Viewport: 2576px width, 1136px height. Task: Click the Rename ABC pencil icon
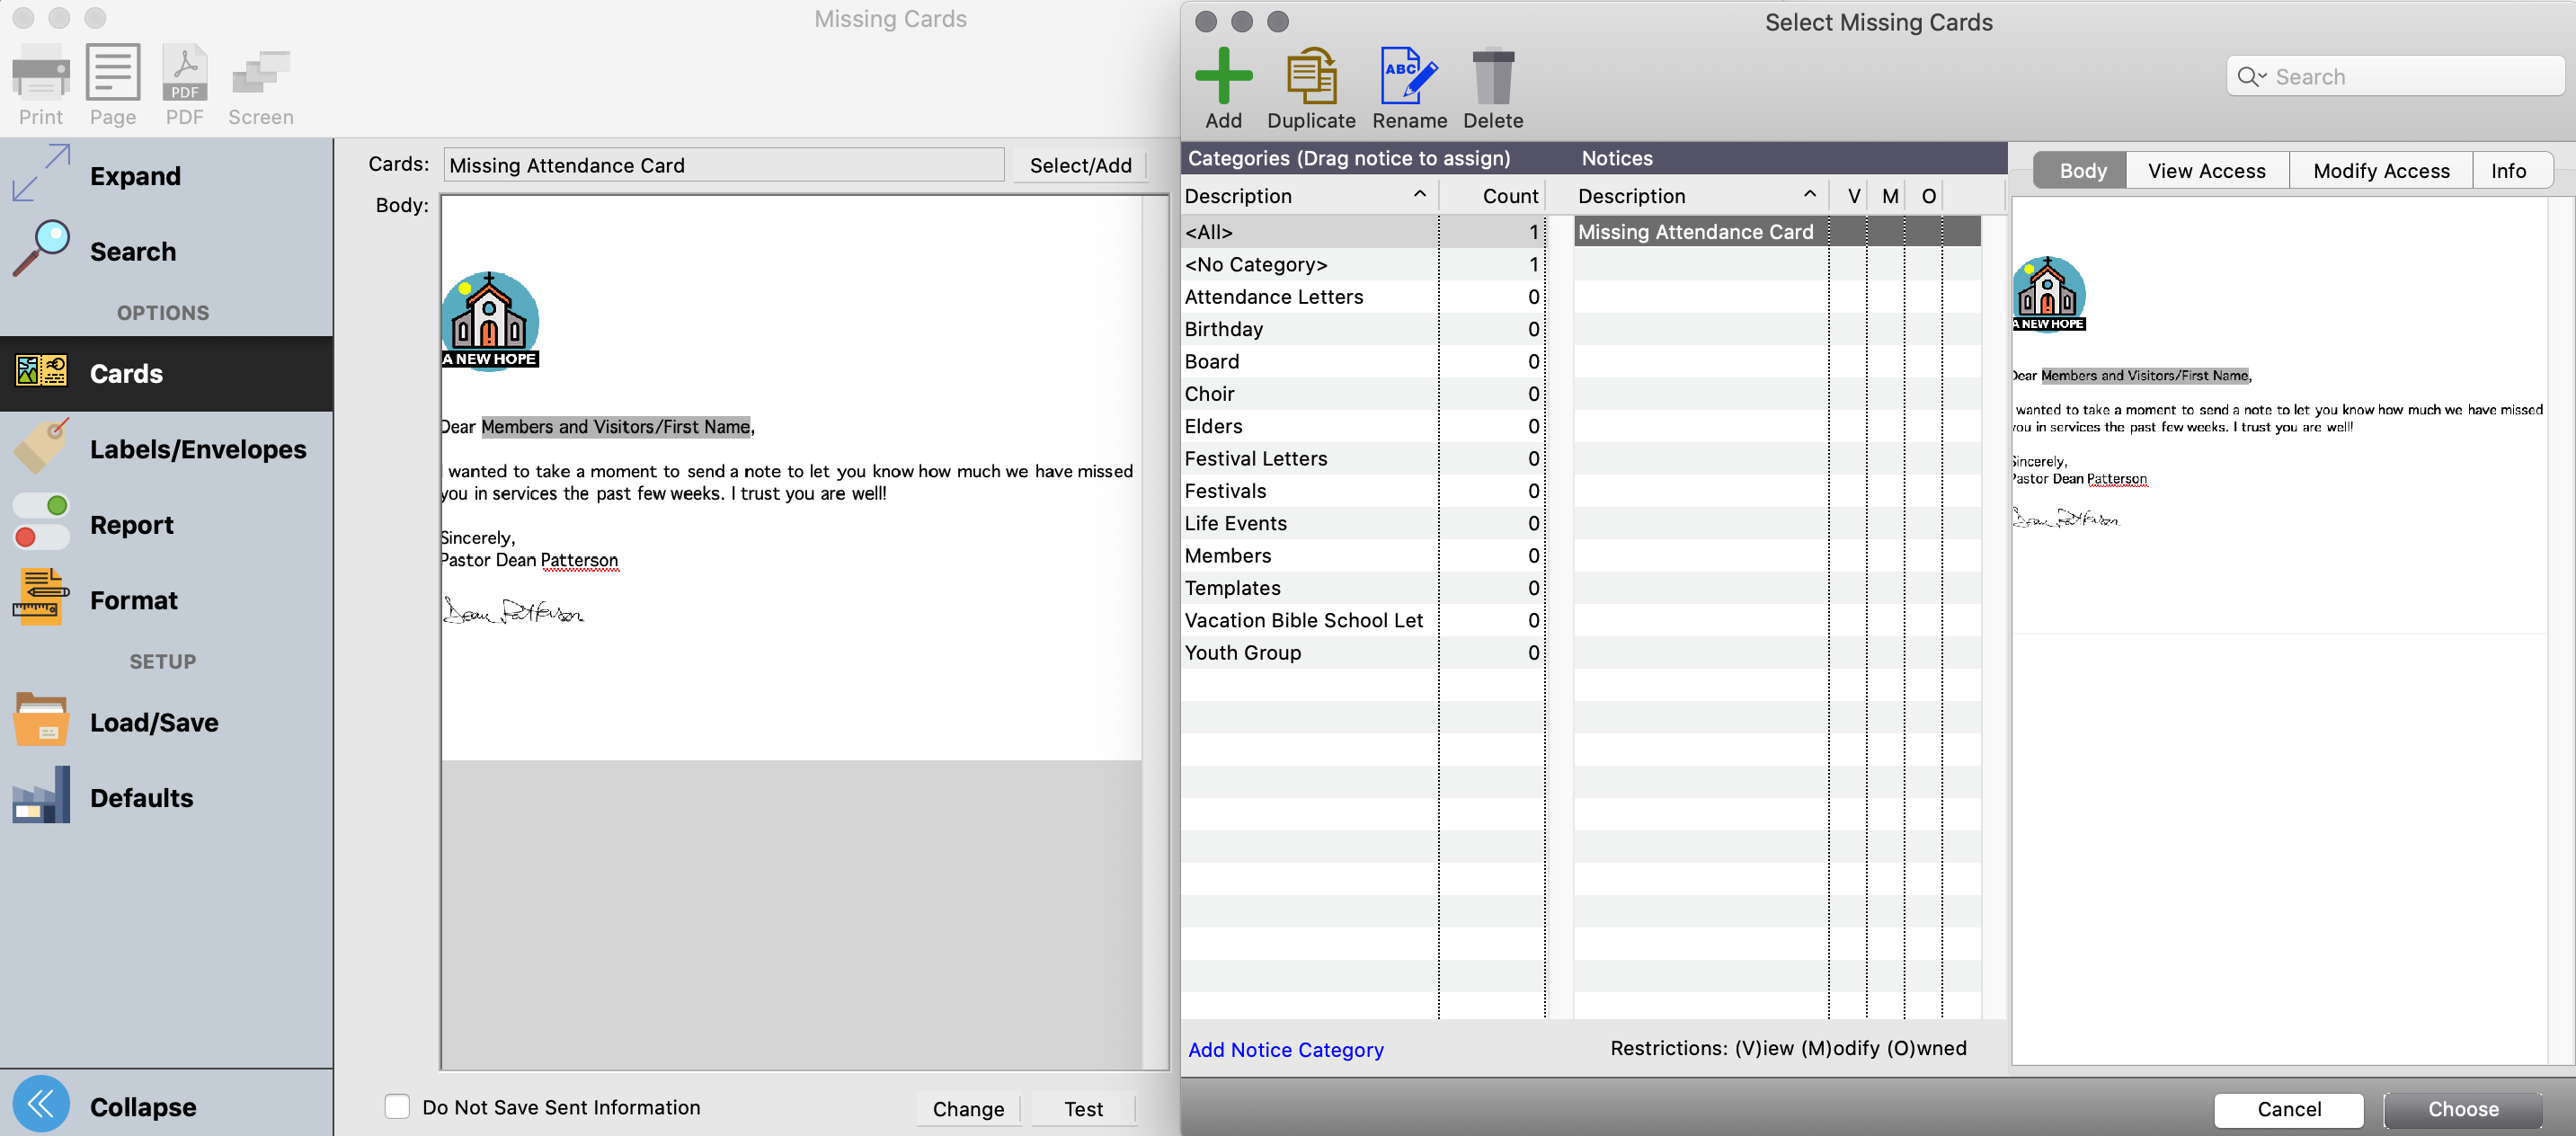[1408, 76]
